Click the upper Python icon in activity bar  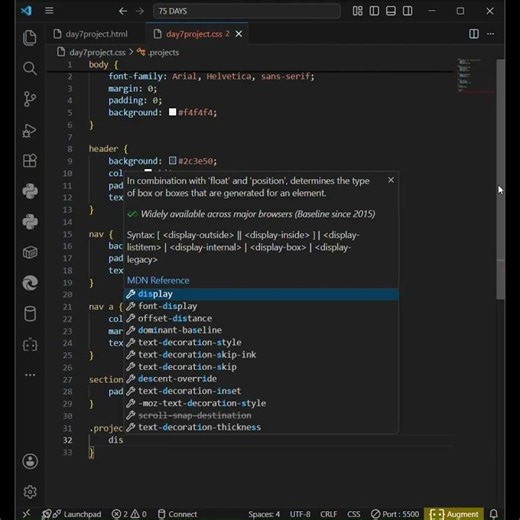30,191
